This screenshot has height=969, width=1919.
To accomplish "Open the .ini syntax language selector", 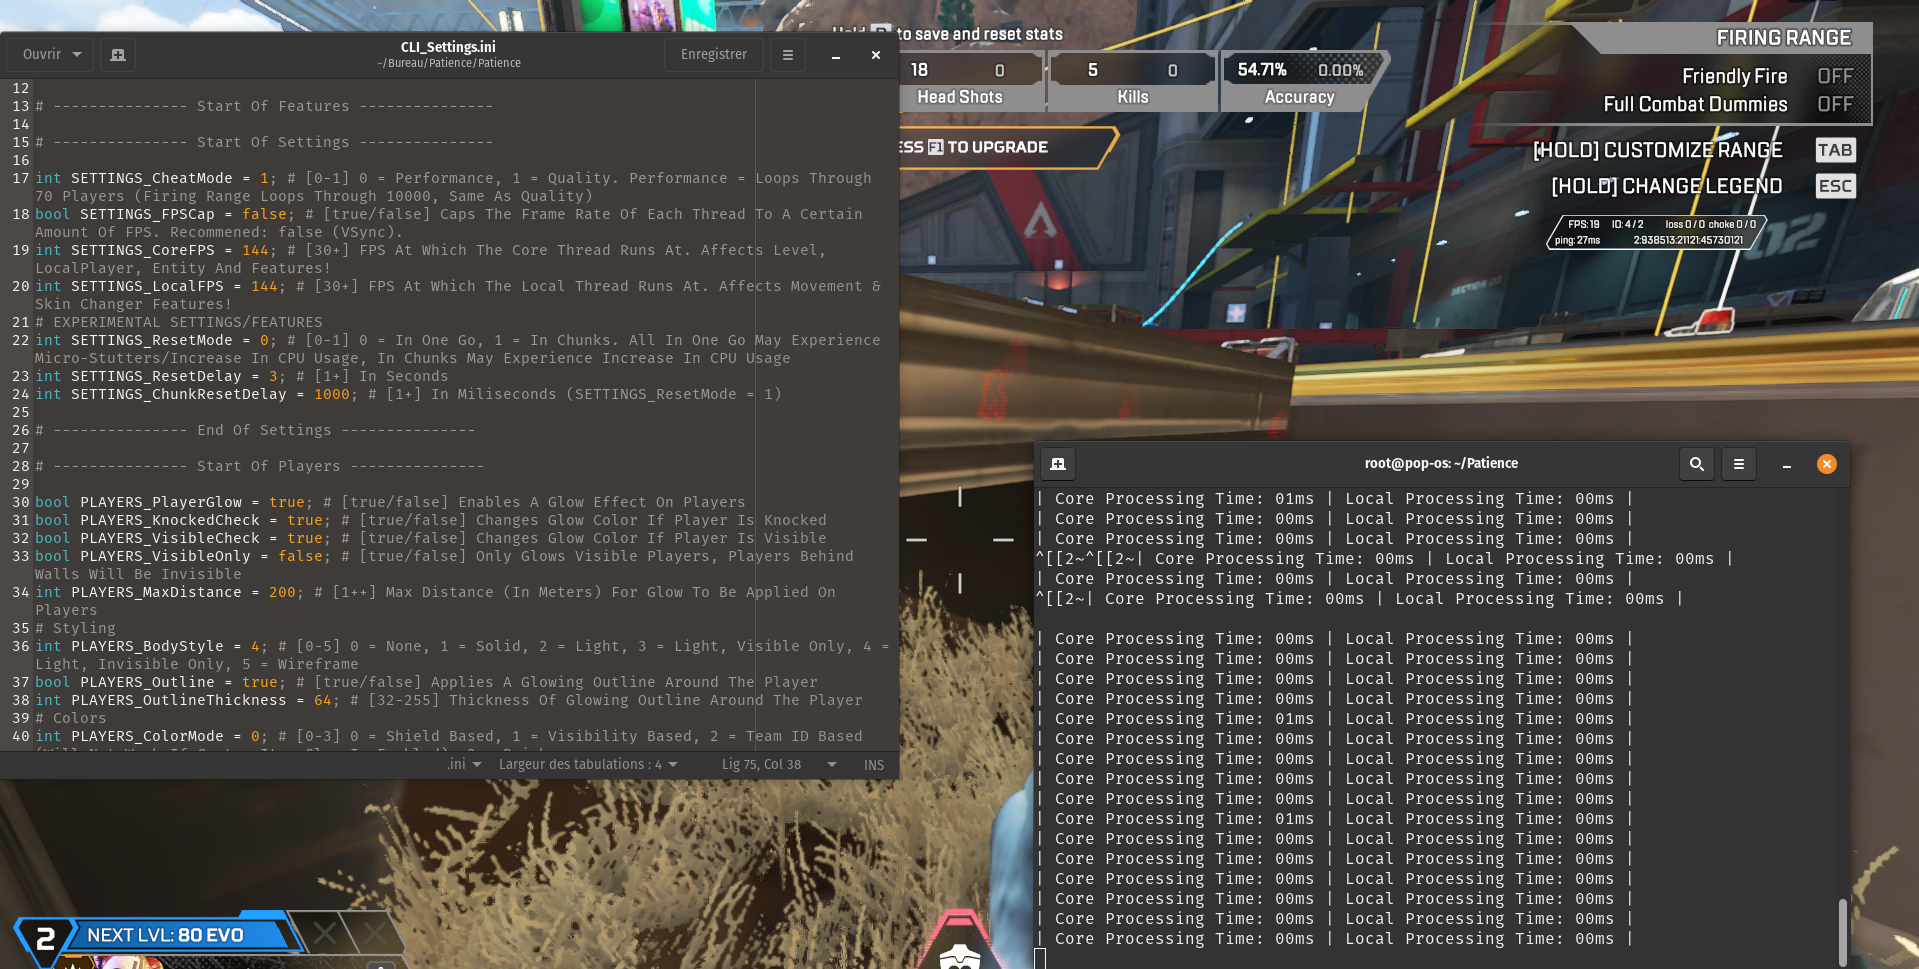I will 464,764.
